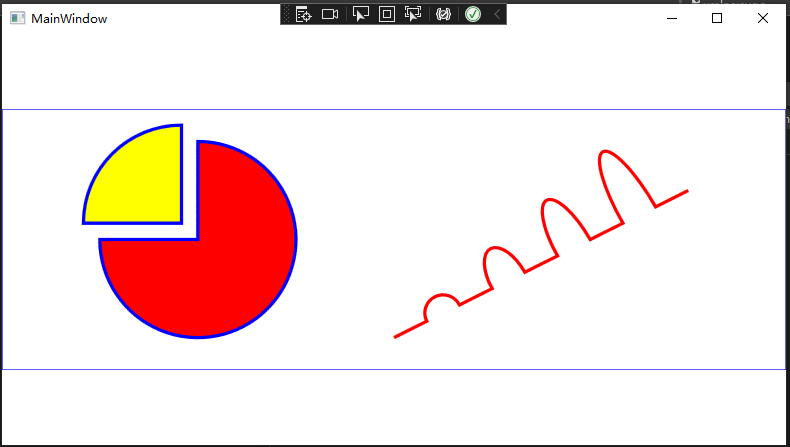Open the XAML binding failures icon
790x447 pixels.
(443, 15)
